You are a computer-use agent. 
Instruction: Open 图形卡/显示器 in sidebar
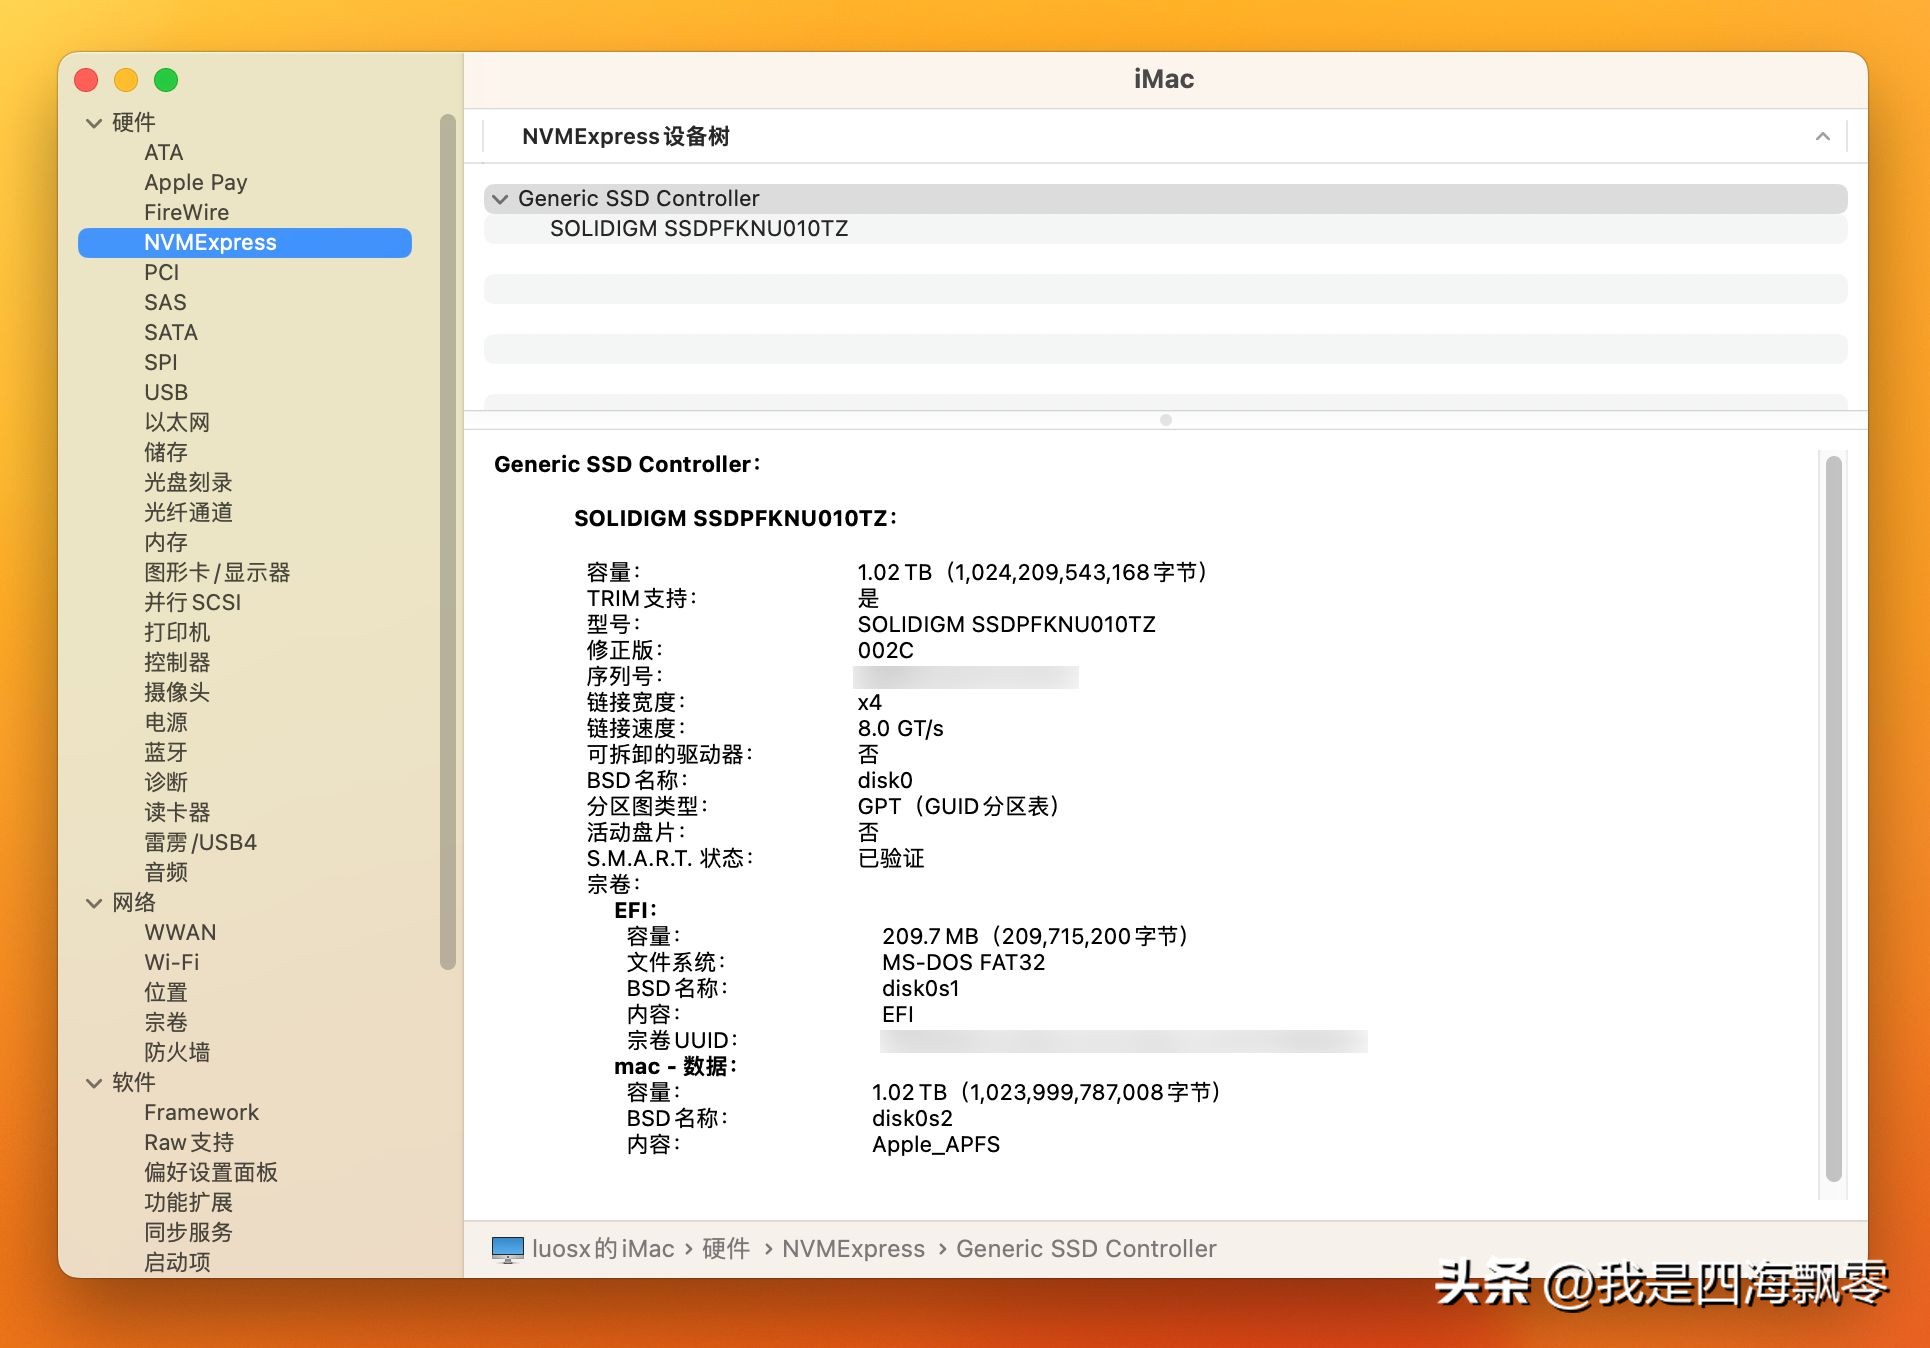[x=217, y=572]
